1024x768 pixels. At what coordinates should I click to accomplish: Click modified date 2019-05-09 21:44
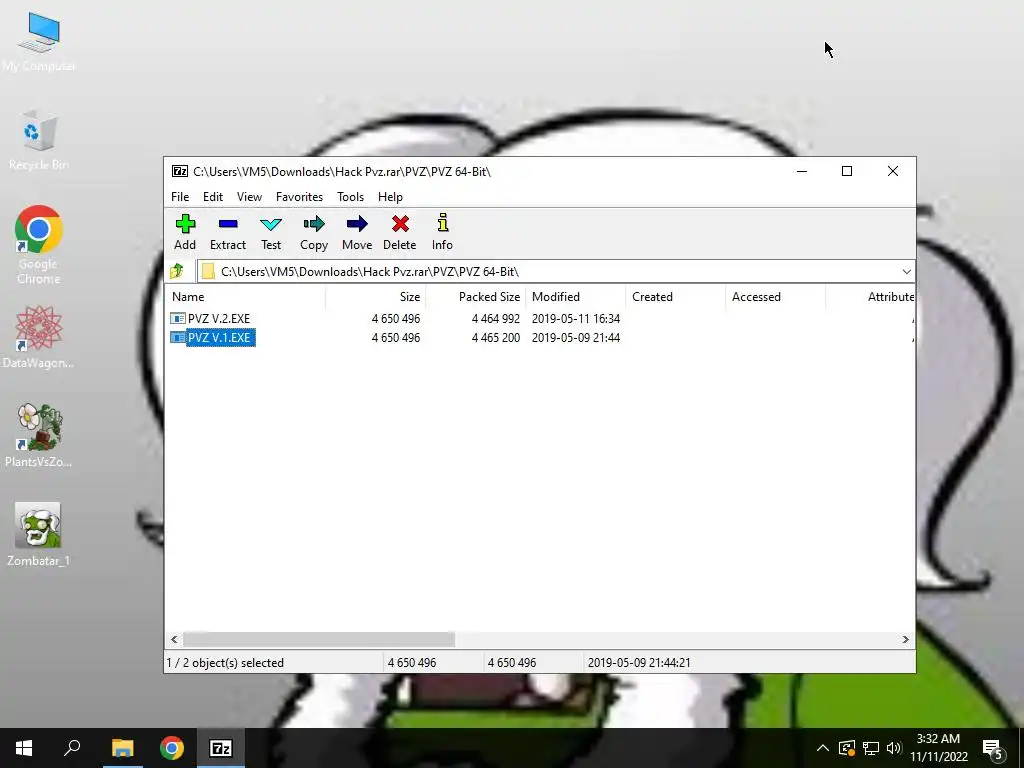click(576, 338)
